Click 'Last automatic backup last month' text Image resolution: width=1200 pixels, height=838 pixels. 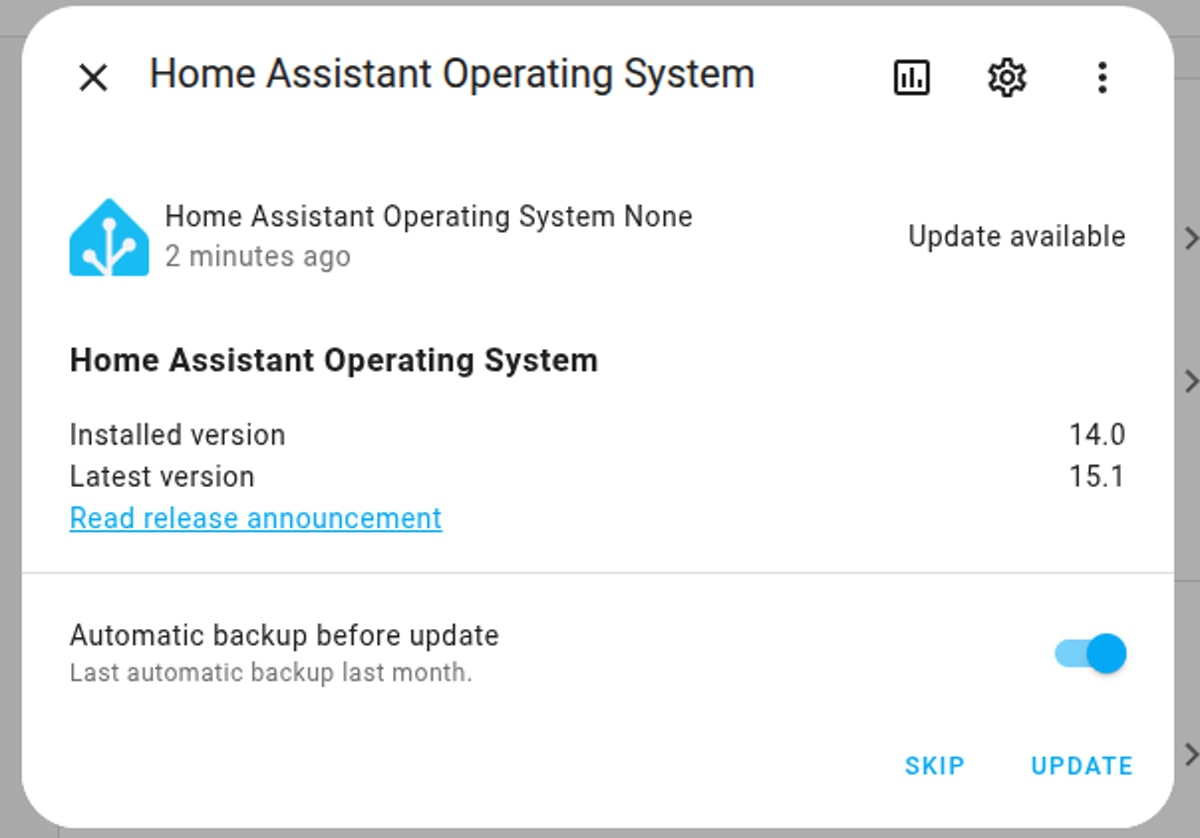(270, 672)
